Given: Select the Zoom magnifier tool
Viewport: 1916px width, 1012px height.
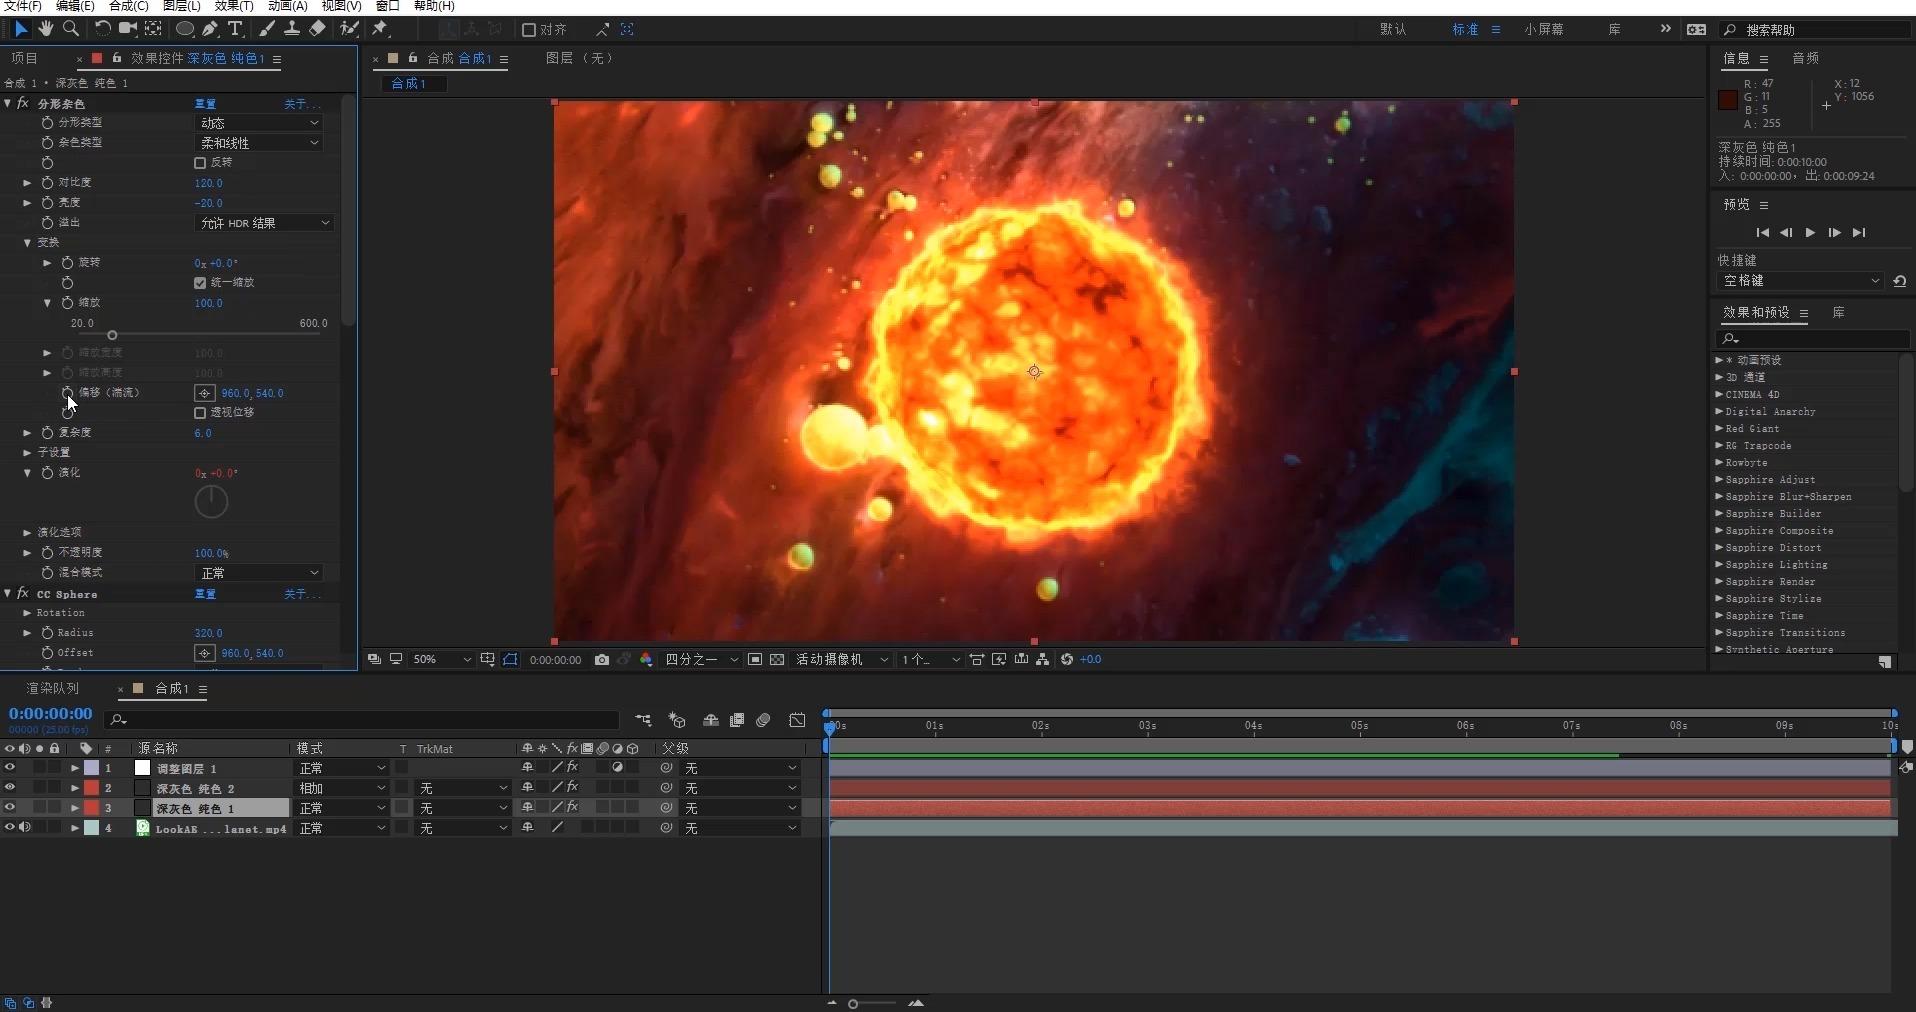Looking at the screenshot, I should [71, 29].
